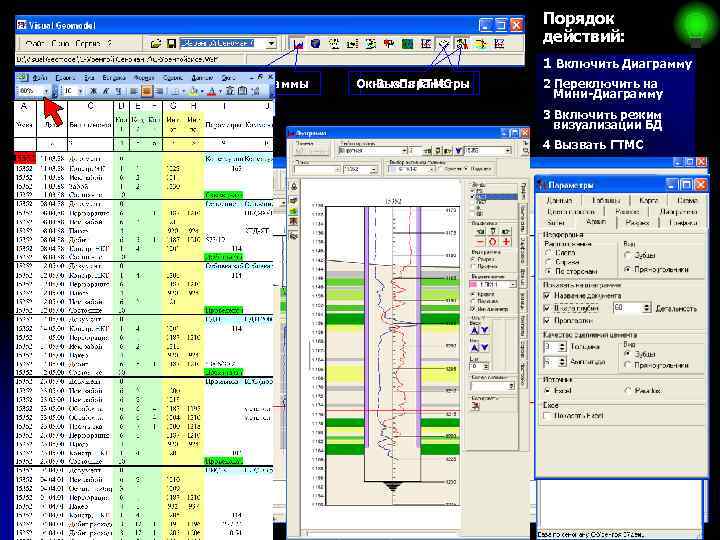Click the blue down-arrow toolbar icon in diagram window
720x540 pixels.
click(457, 151)
